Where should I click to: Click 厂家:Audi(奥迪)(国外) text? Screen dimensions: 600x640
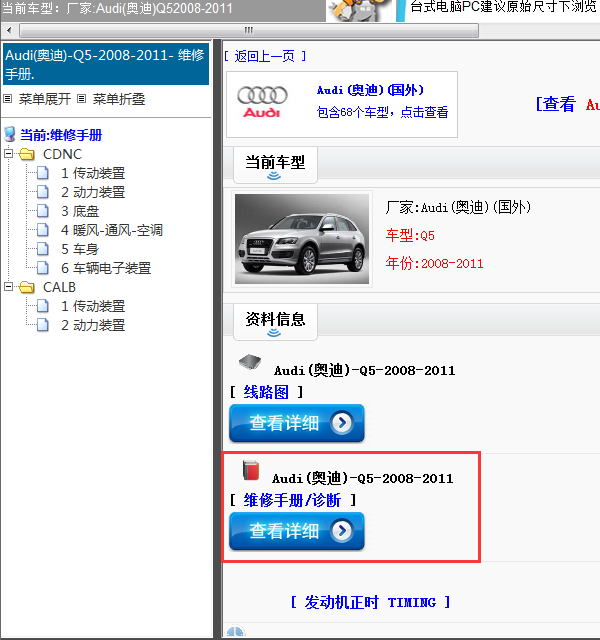point(458,207)
